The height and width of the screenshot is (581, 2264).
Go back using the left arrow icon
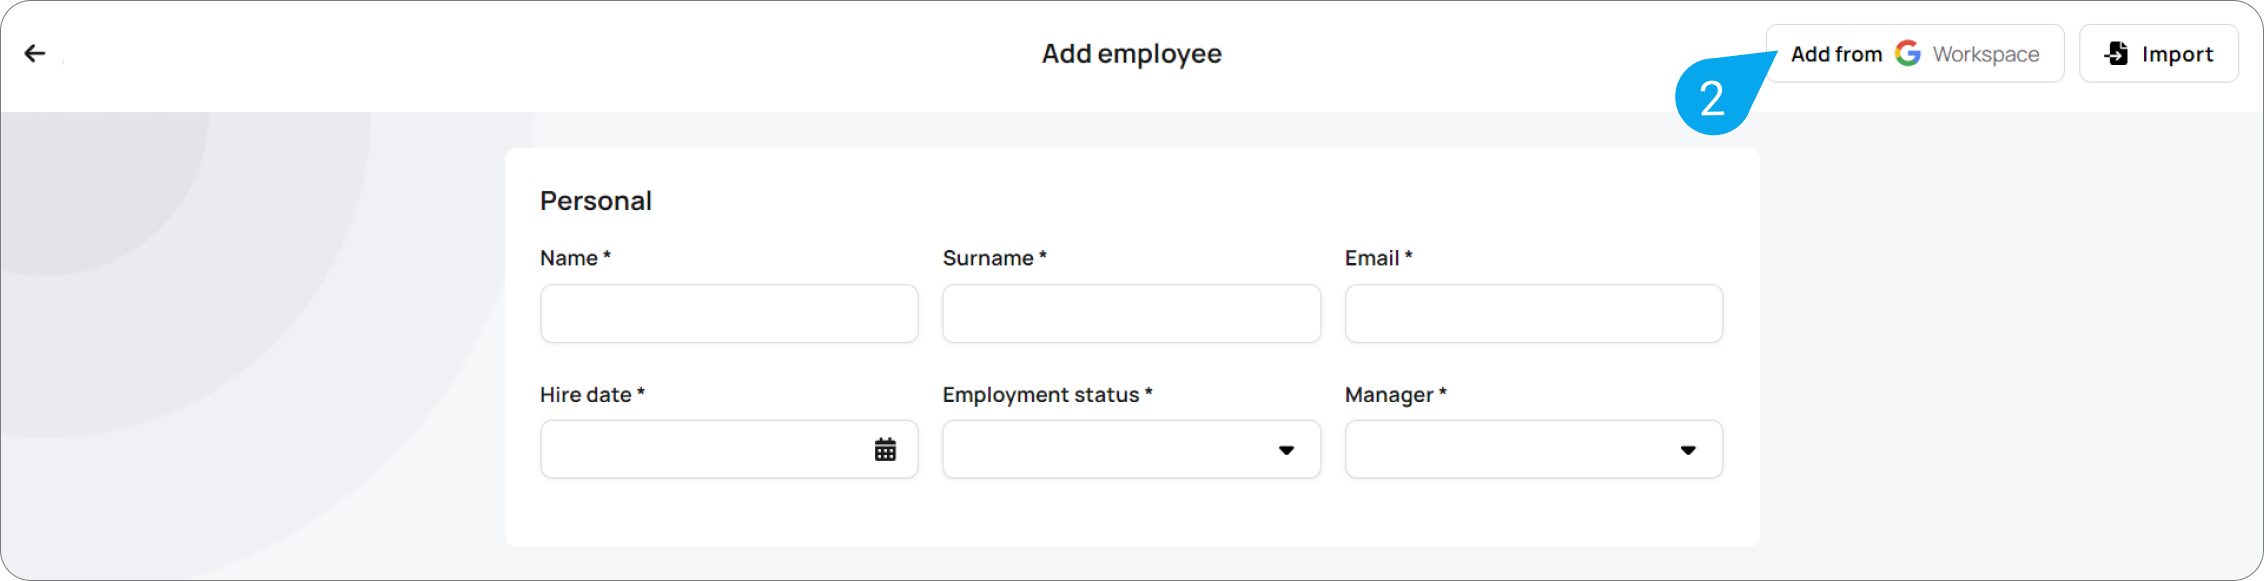pyautogui.click(x=35, y=54)
